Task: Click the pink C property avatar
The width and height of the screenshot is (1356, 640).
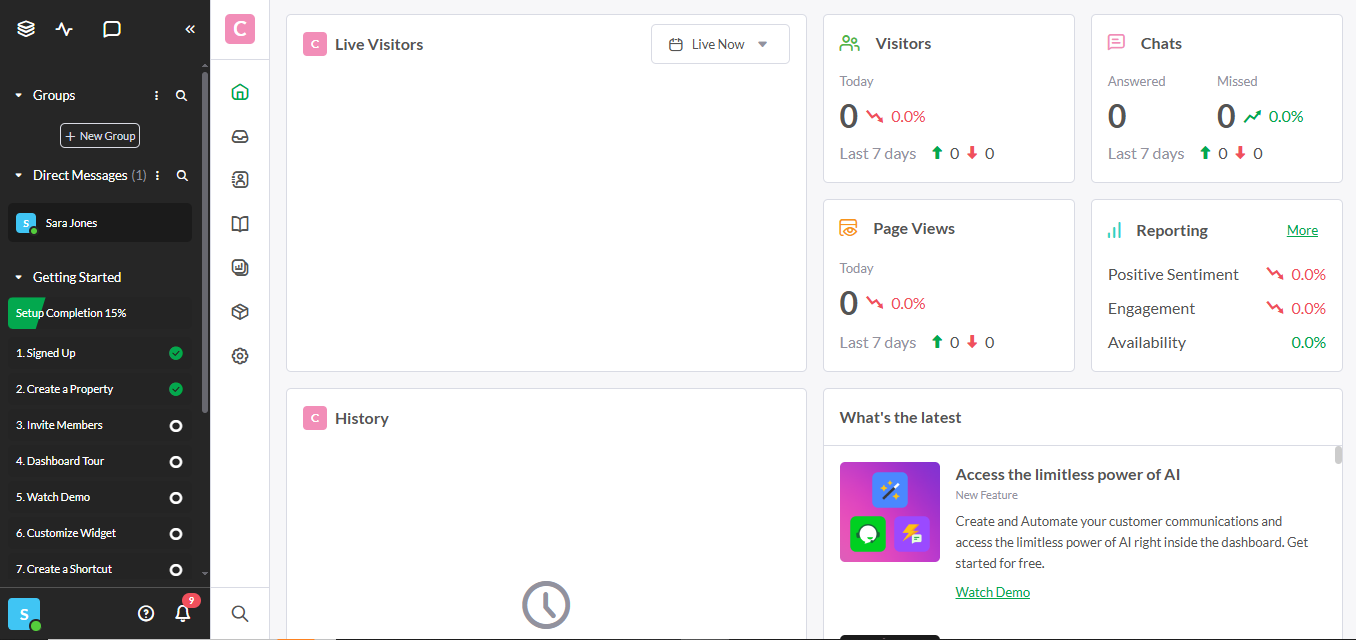Action: [240, 29]
